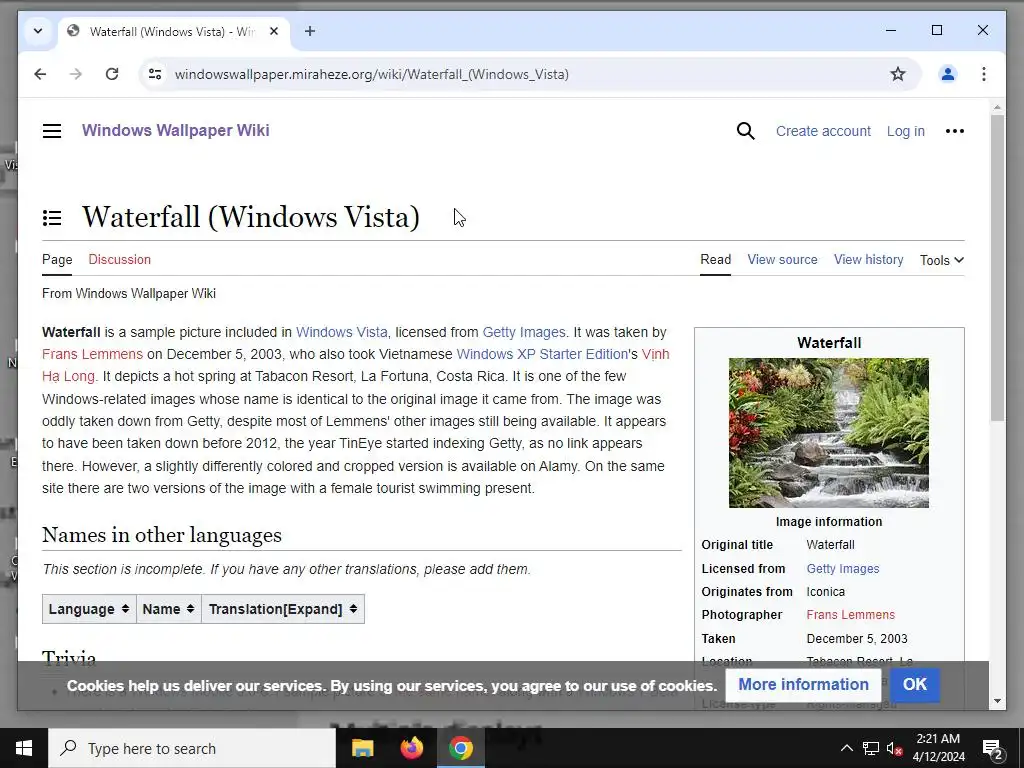The width and height of the screenshot is (1024, 768).
Task: Open the View history tab
Action: click(869, 259)
